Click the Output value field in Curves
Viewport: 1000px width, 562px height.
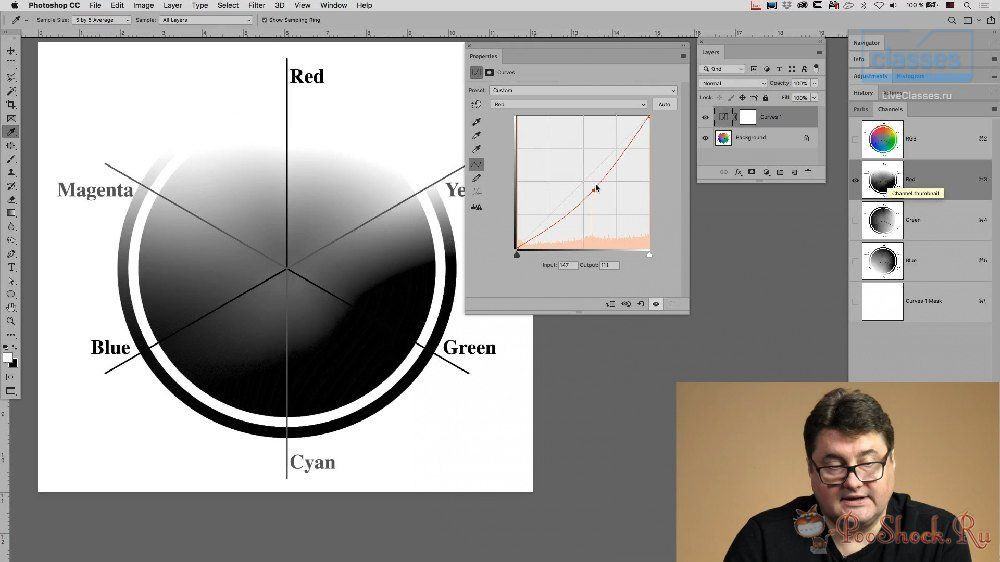609,265
